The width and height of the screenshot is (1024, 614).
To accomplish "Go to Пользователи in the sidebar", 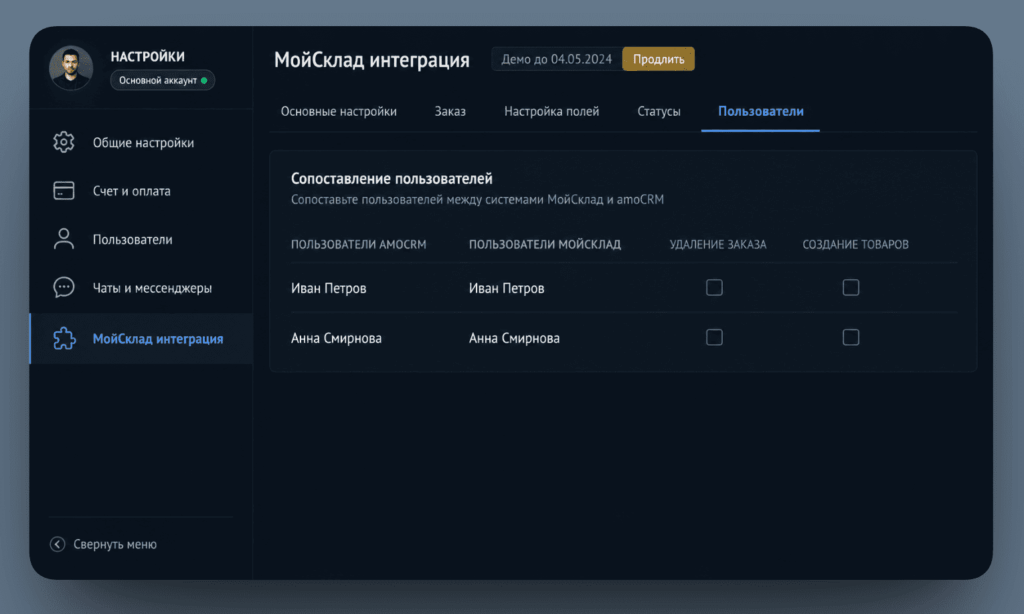I will pos(141,239).
